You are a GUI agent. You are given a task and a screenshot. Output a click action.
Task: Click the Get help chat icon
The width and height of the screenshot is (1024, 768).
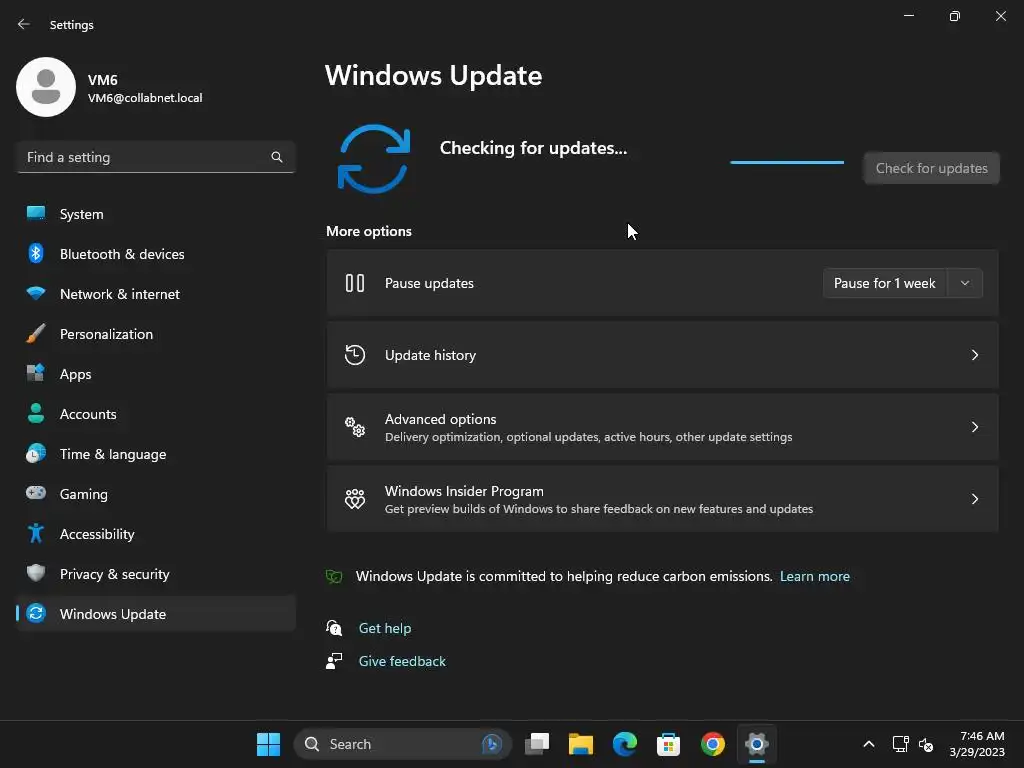pyautogui.click(x=334, y=628)
